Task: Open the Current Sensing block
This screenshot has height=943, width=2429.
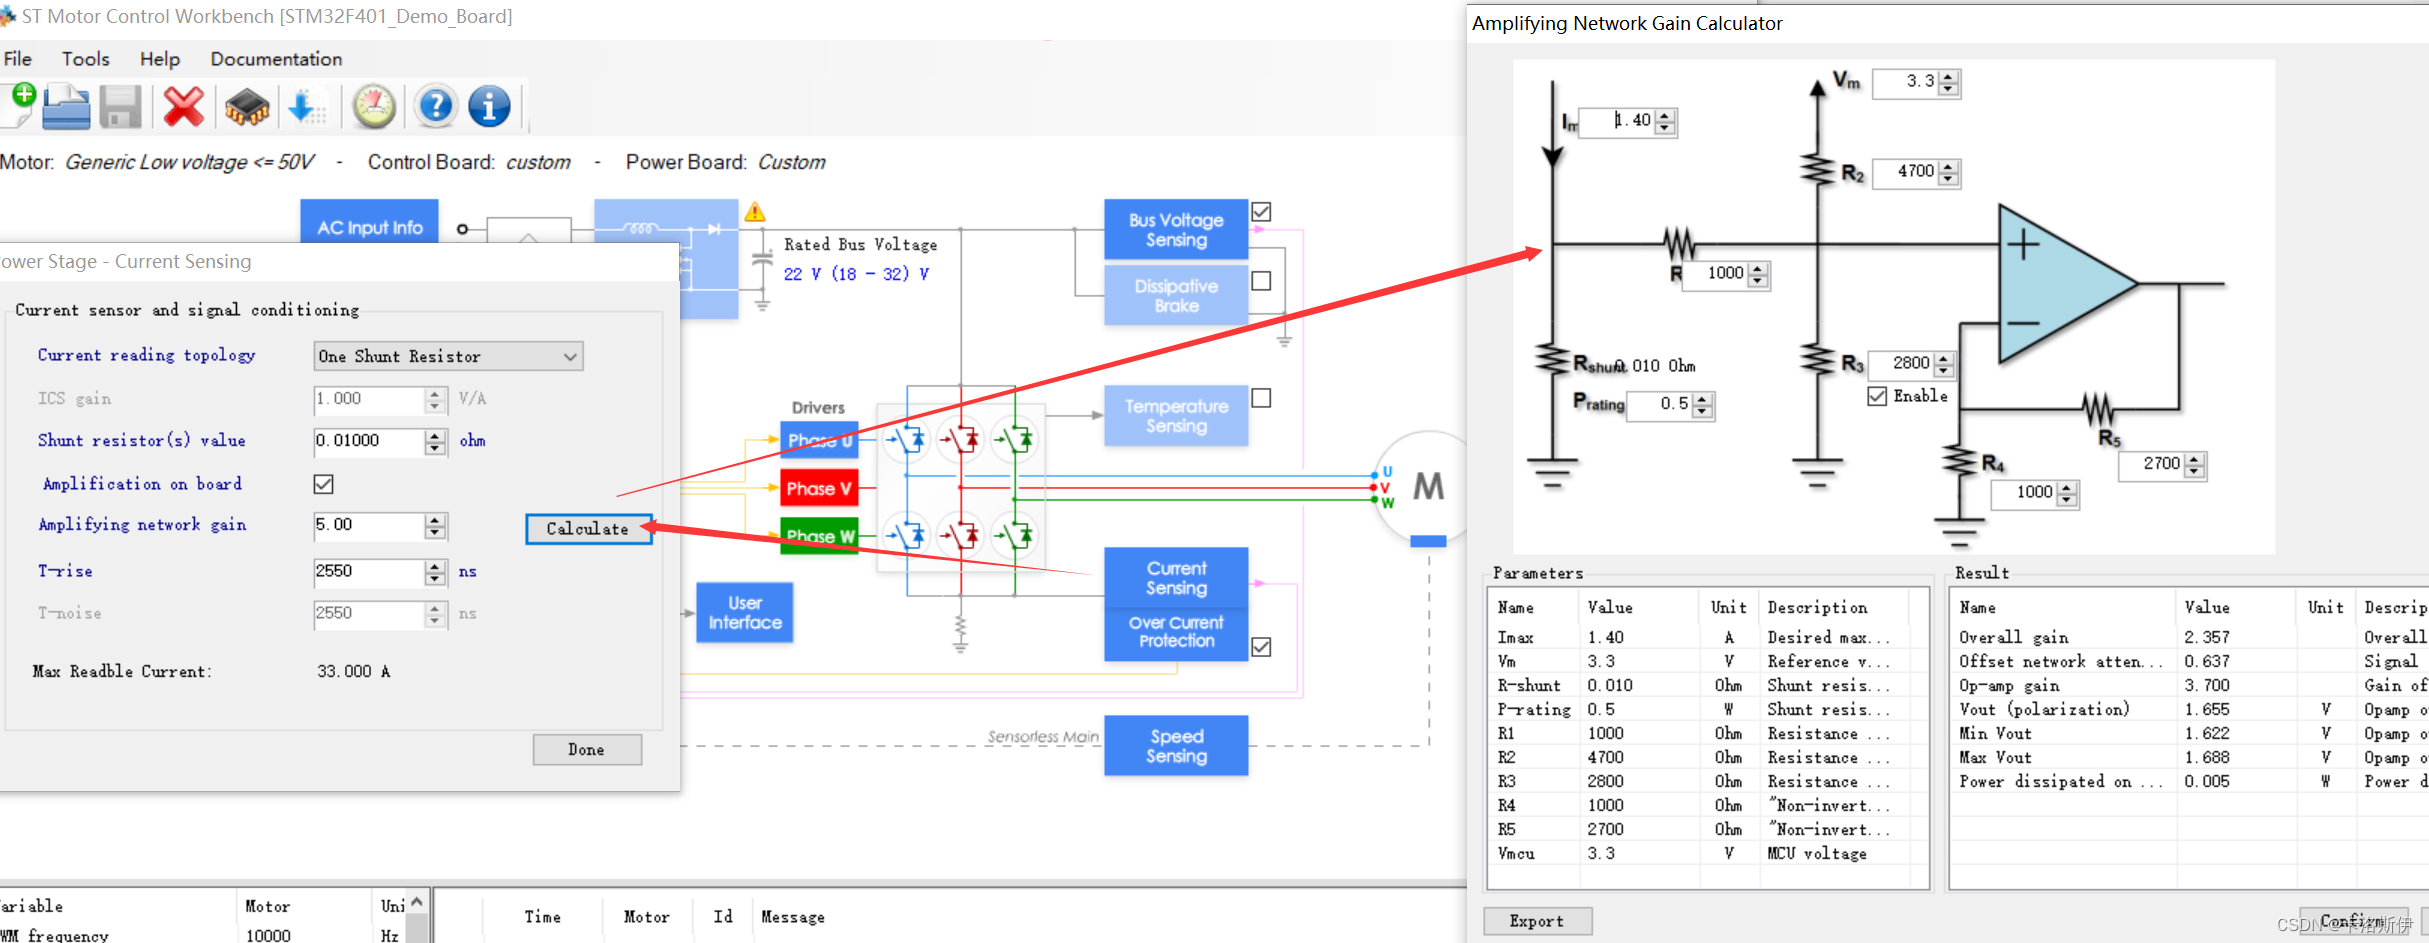Action: point(1176,578)
